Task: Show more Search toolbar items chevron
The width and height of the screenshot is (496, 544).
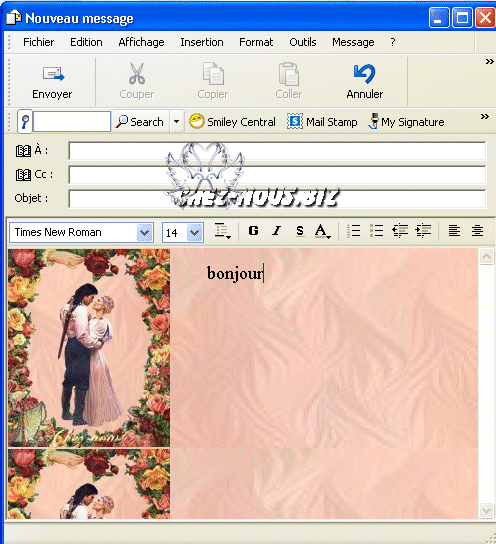Action: 485,117
